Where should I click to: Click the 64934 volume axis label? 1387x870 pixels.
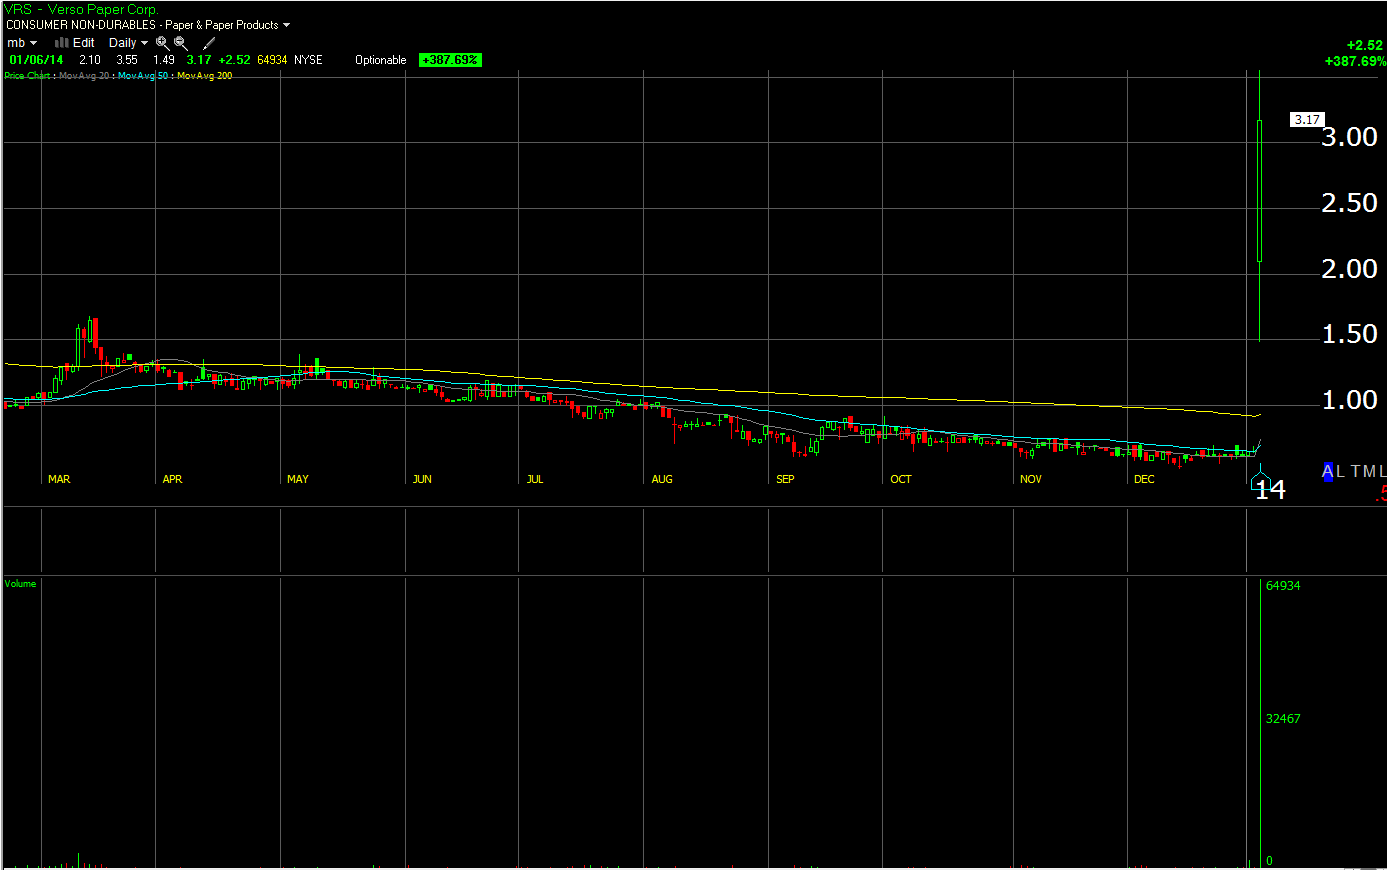pyautogui.click(x=1283, y=586)
